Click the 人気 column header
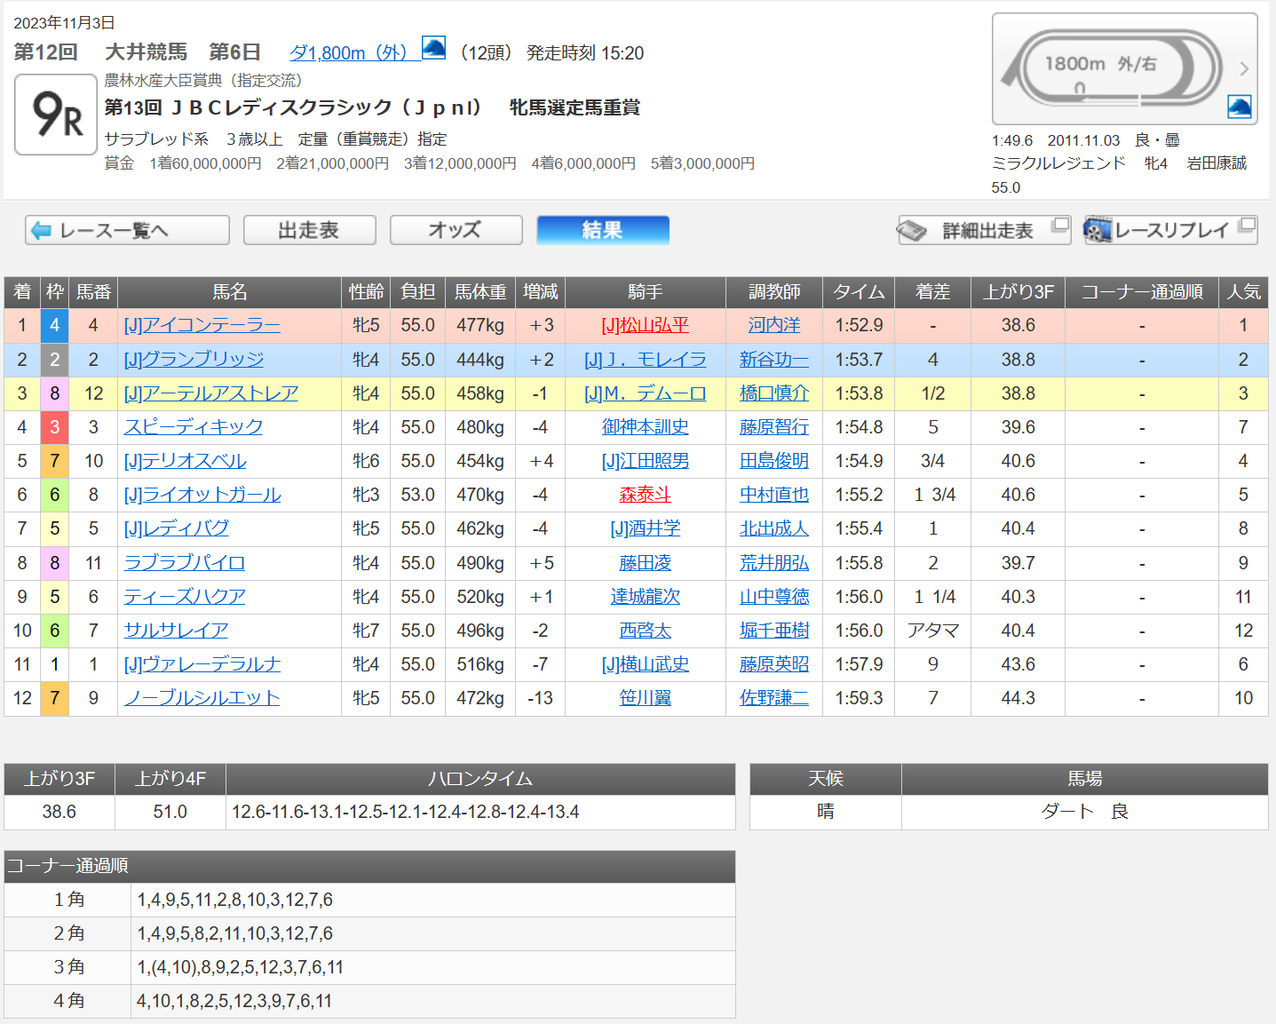This screenshot has width=1276, height=1024. click(1244, 292)
